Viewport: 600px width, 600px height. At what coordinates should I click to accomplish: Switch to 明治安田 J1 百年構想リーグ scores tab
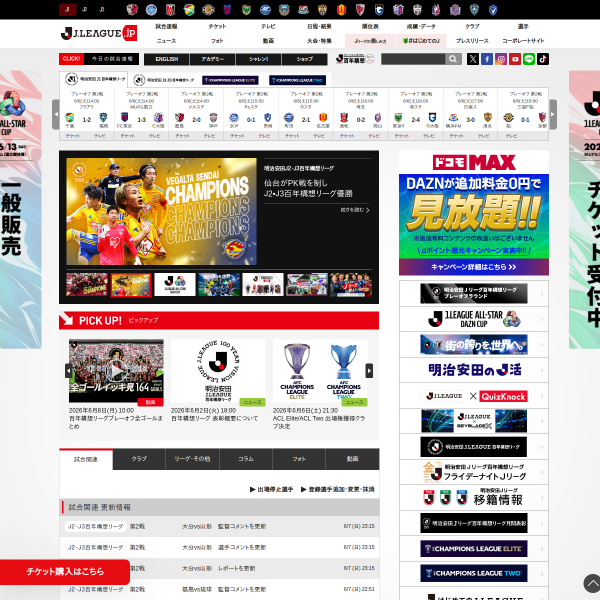(x=94, y=79)
